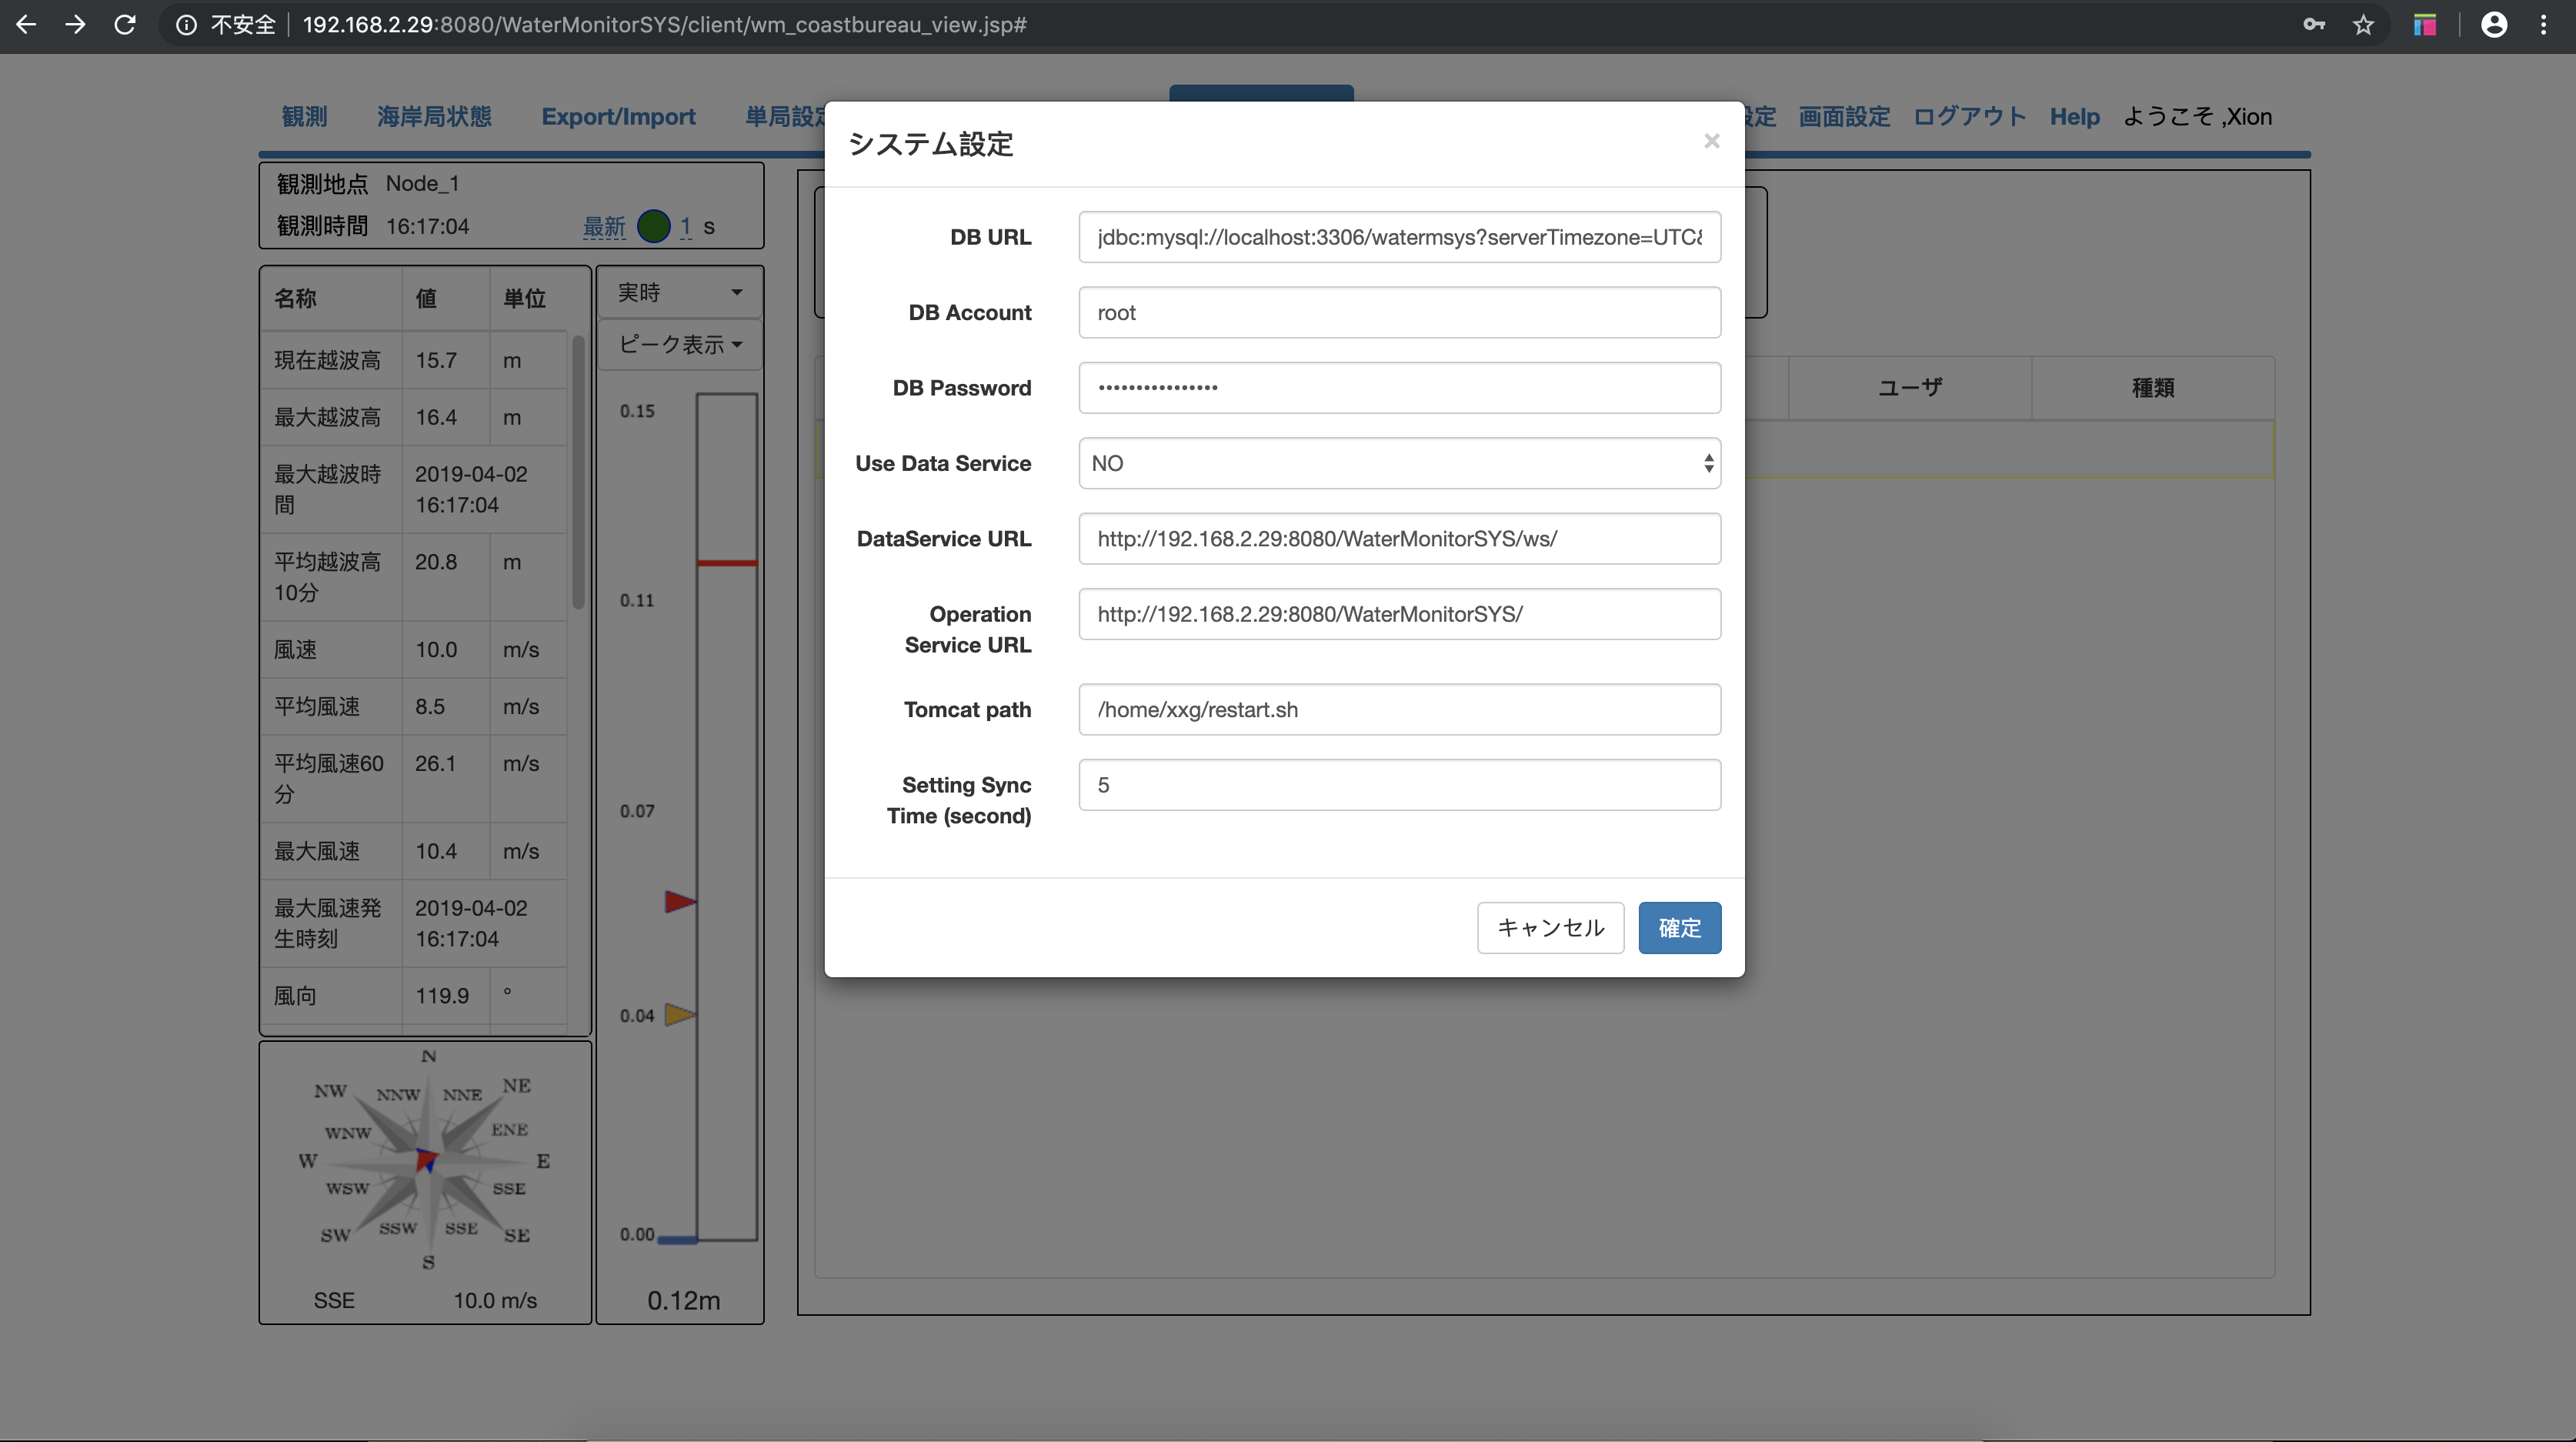Switch to the 海岸局状態 tab

click(434, 117)
